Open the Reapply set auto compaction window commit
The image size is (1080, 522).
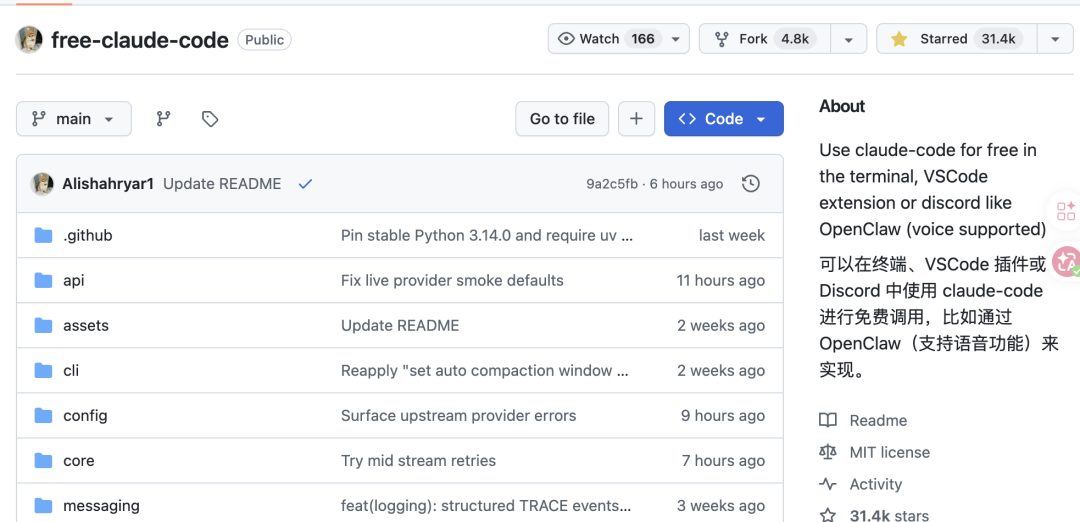pos(485,370)
